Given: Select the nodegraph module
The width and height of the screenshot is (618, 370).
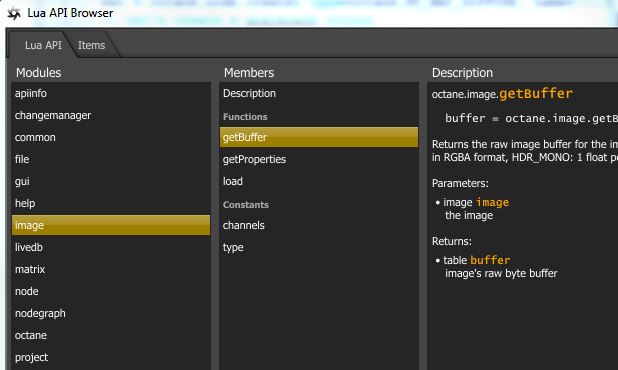Looking at the screenshot, I should 111,314.
